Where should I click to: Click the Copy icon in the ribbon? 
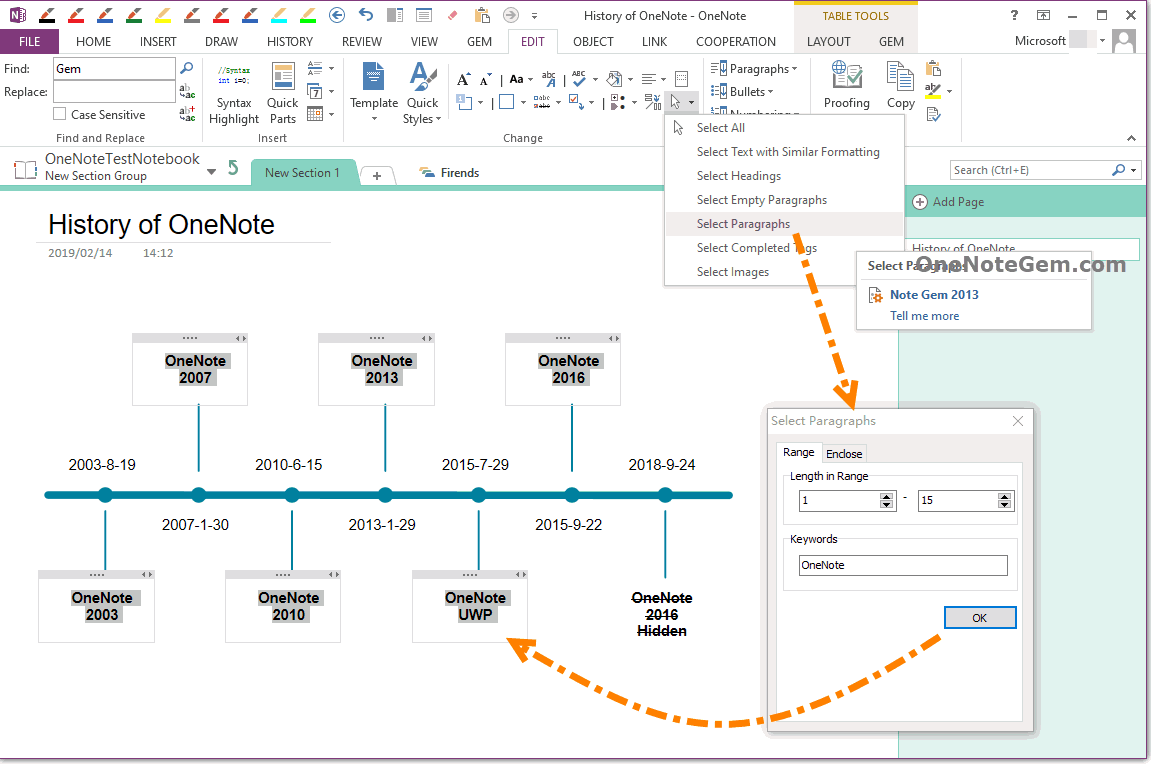coord(900,85)
